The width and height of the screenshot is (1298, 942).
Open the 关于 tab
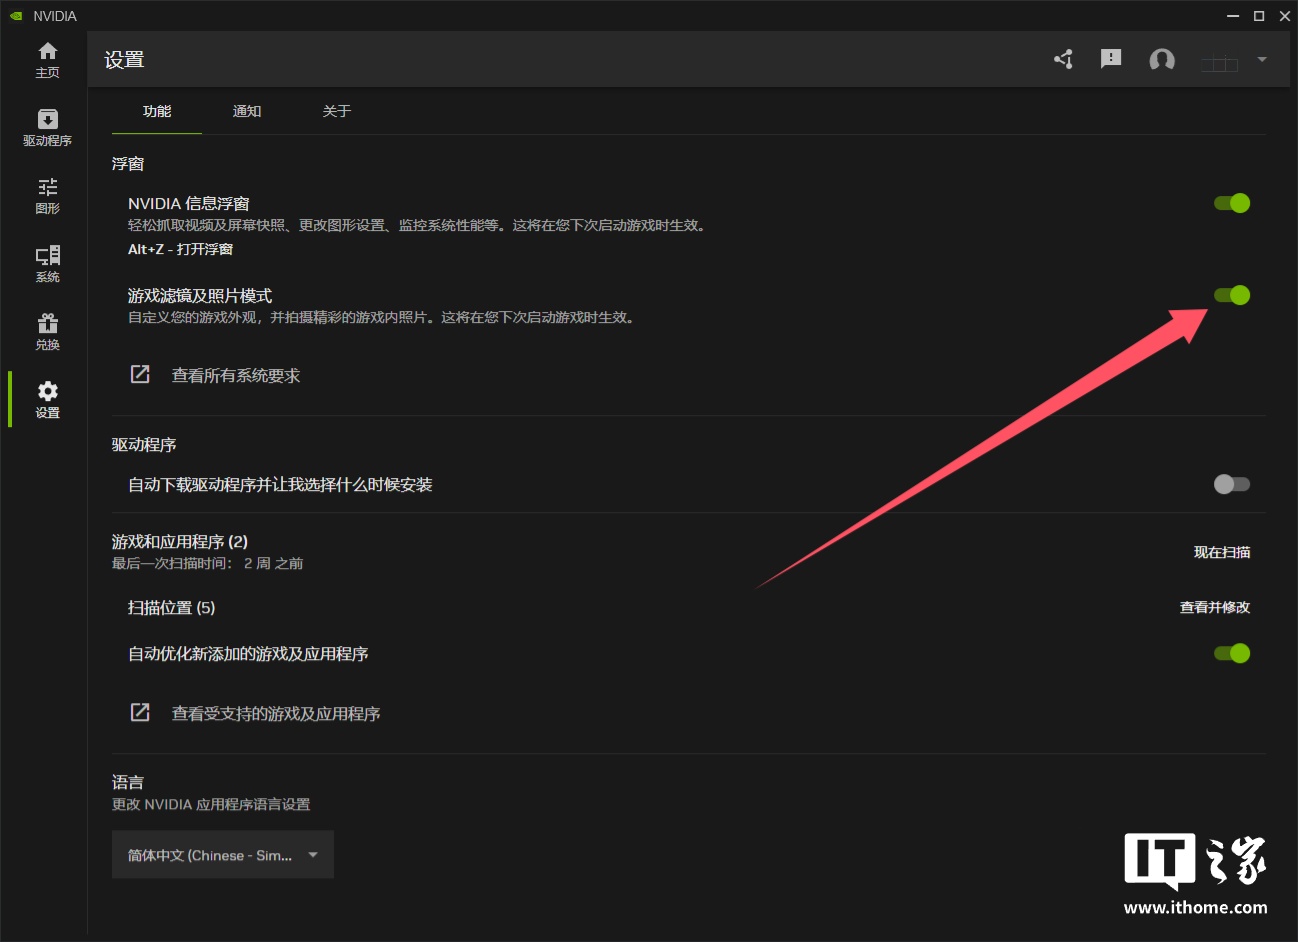point(337,111)
